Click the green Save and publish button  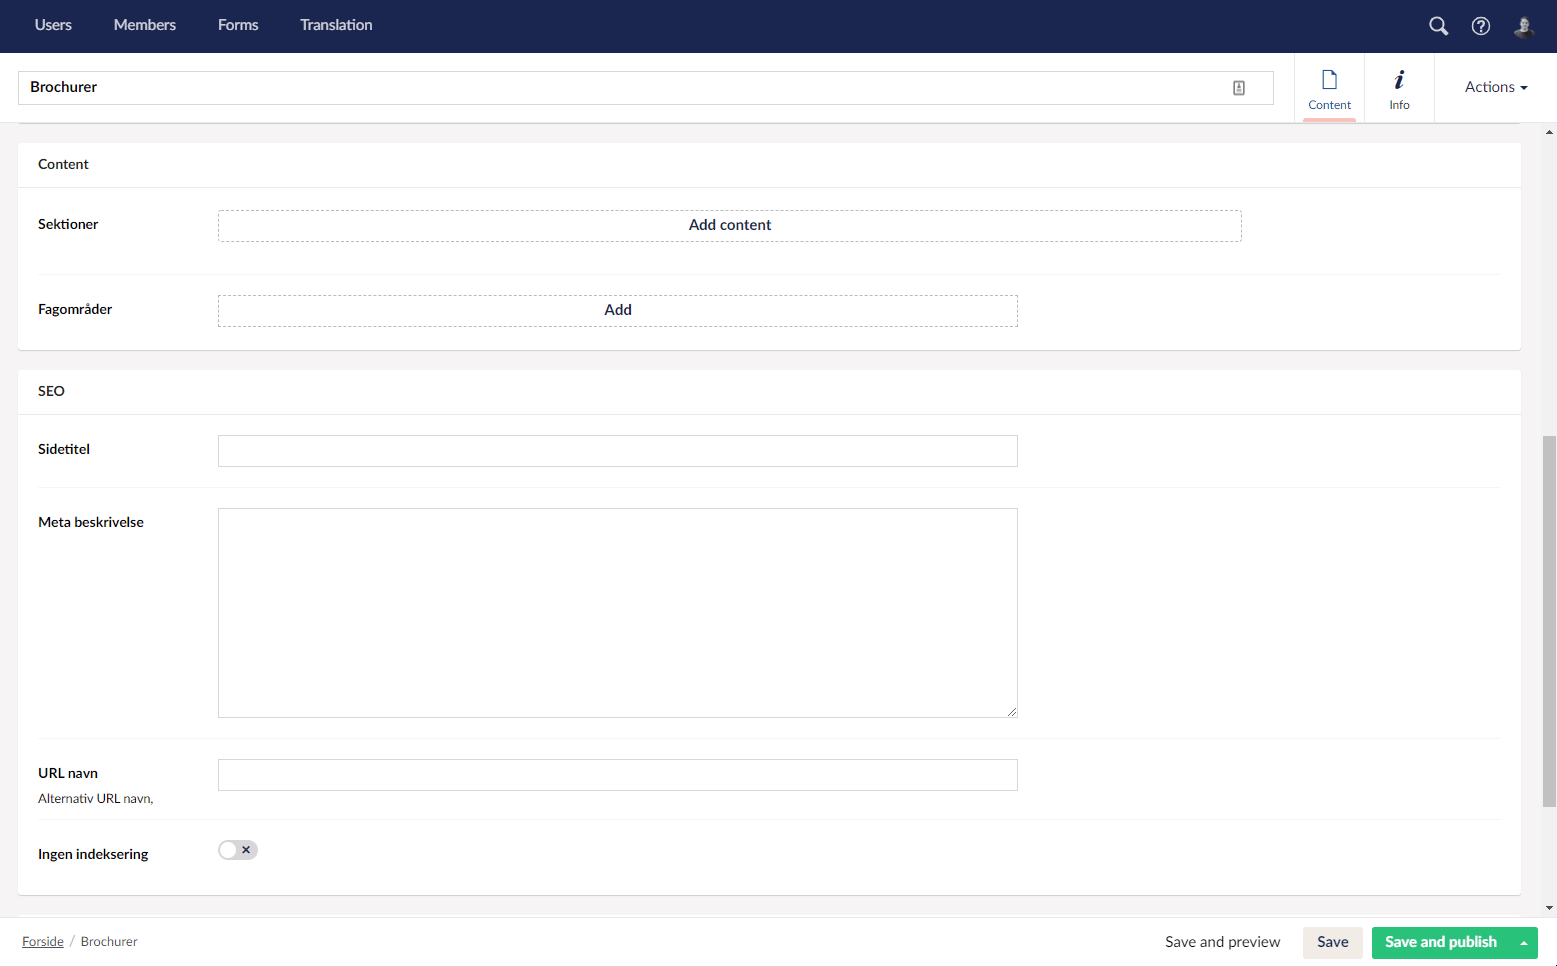(1441, 943)
